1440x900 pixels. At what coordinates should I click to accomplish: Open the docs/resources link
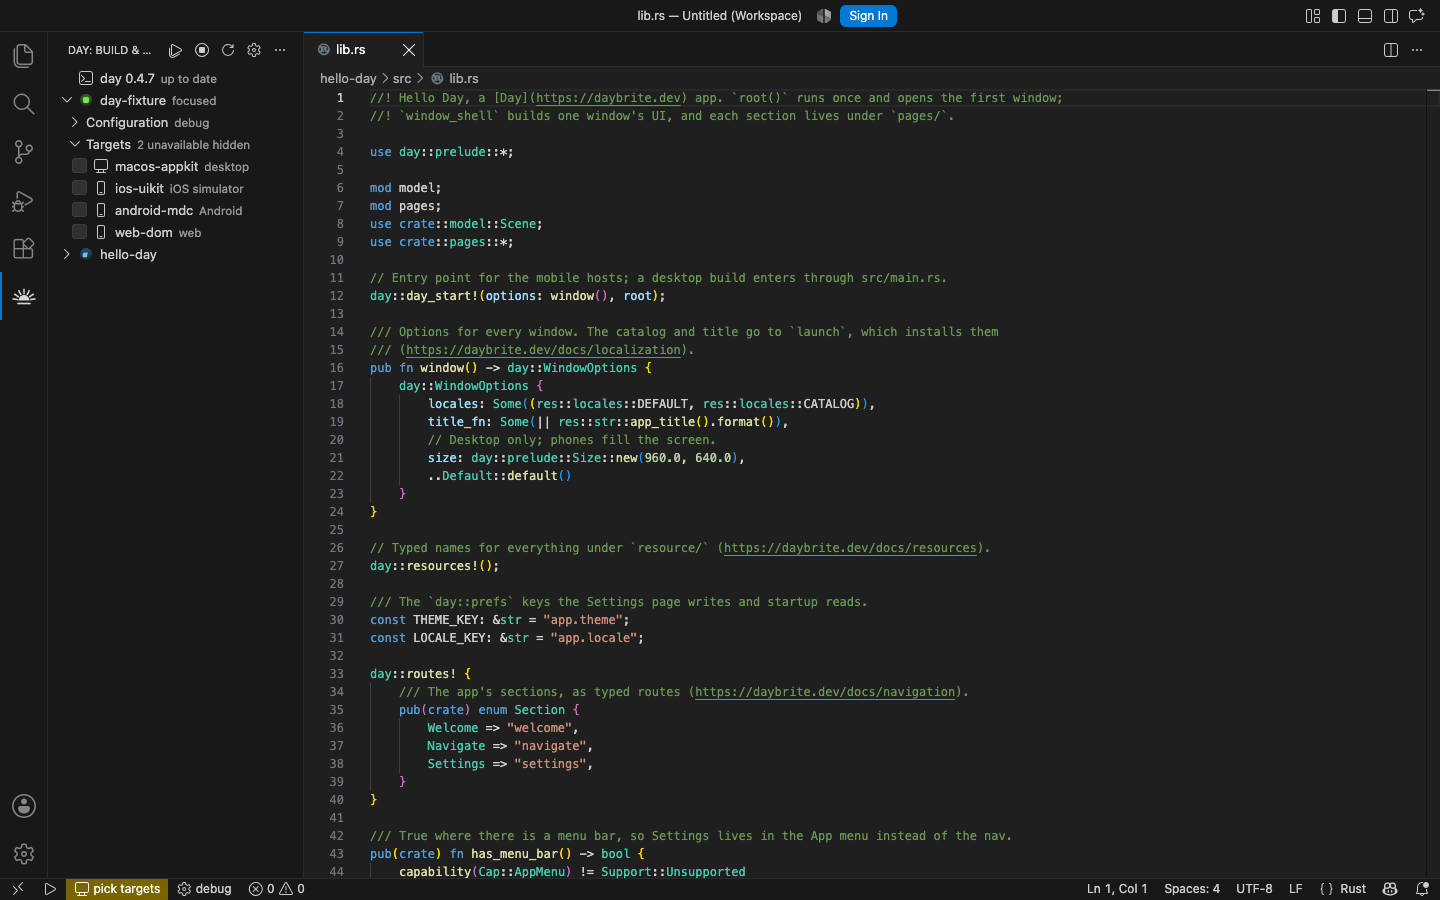pos(850,548)
